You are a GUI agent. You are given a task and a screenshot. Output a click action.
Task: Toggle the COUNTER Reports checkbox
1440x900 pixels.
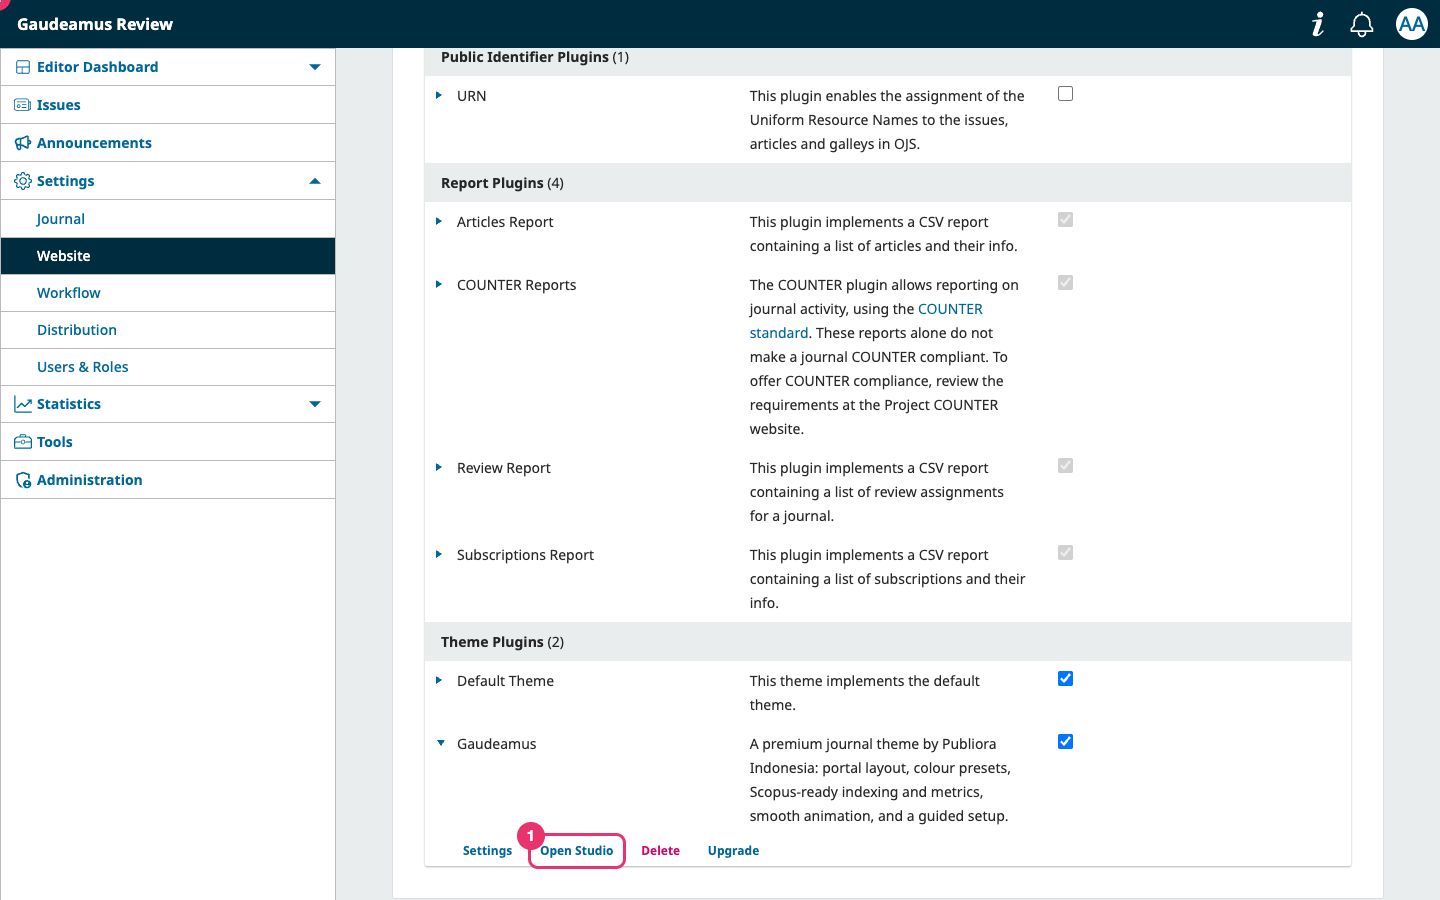1065,283
